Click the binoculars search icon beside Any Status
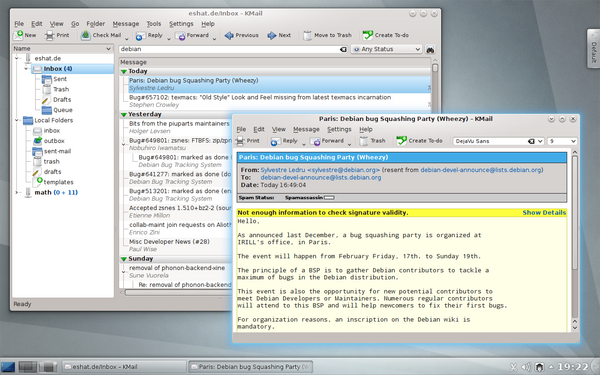The image size is (600, 375). pyautogui.click(x=430, y=49)
